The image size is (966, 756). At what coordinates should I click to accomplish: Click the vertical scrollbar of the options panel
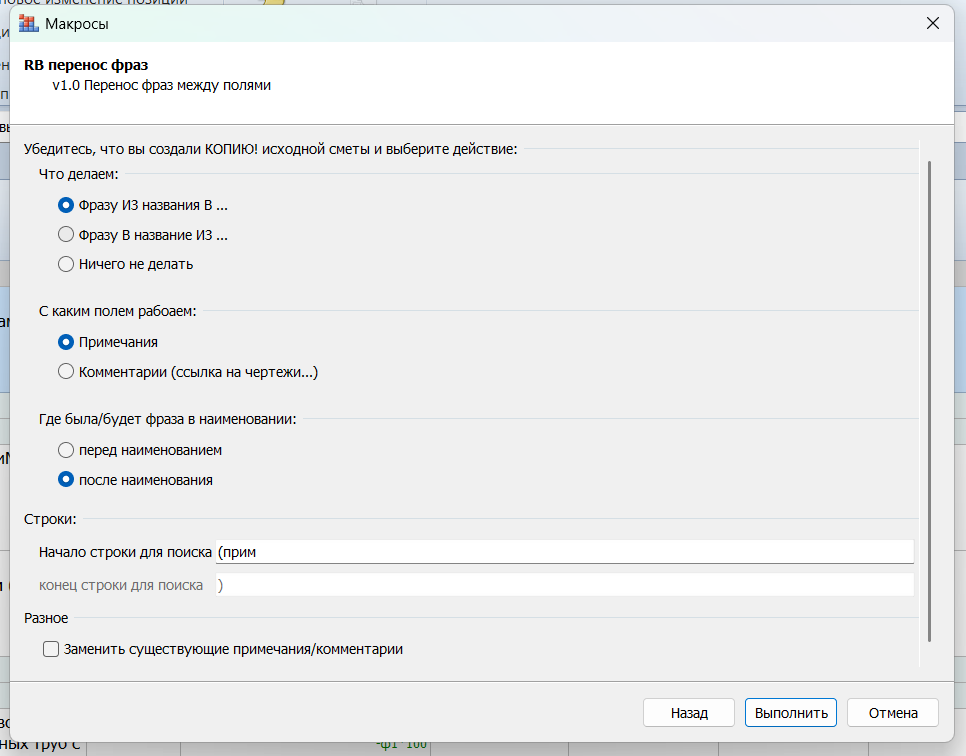click(930, 400)
